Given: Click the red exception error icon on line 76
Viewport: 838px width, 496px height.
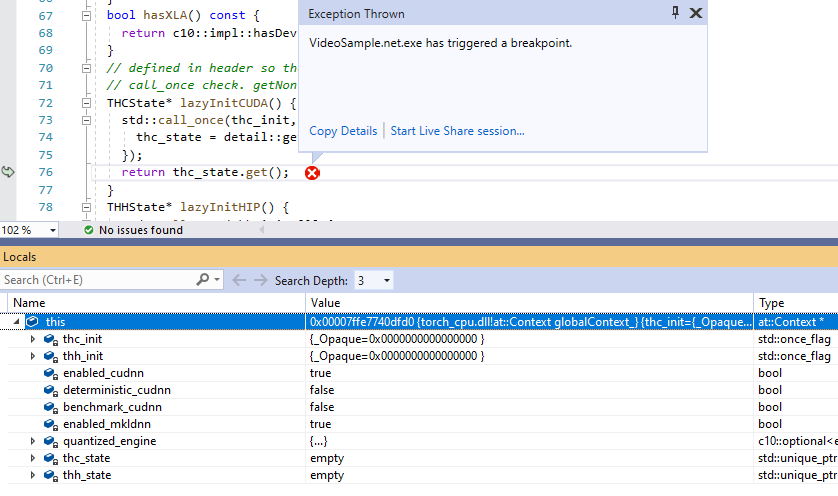Looking at the screenshot, I should [x=312, y=173].
